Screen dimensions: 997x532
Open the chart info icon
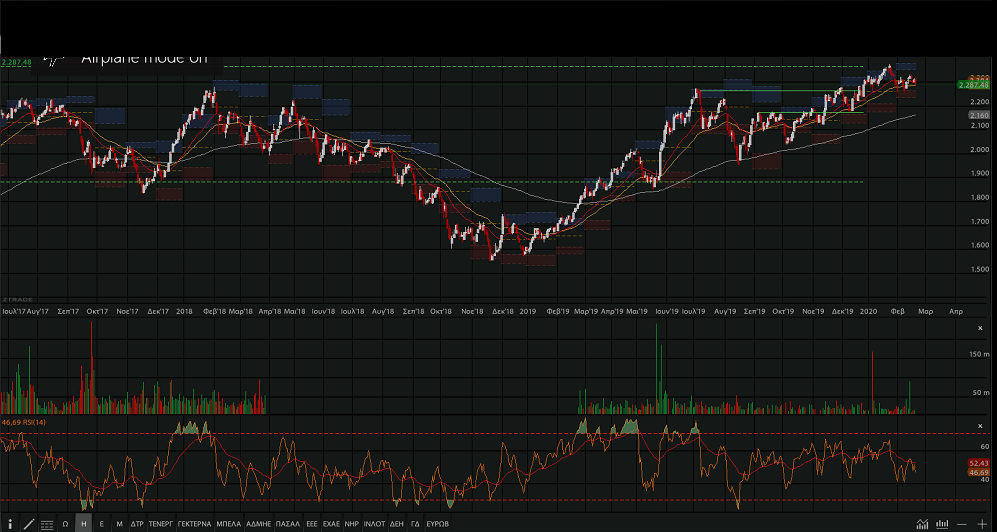tap(10, 524)
